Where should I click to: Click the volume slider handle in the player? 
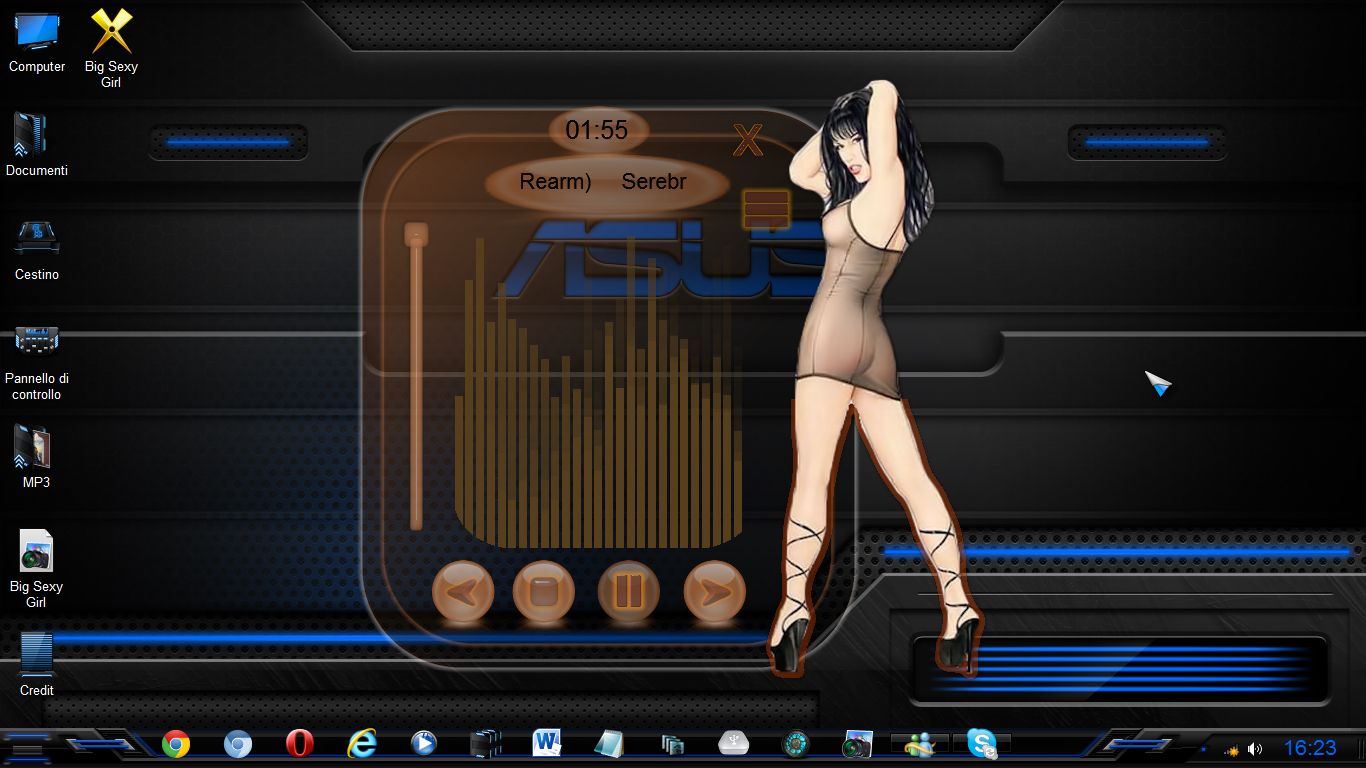click(416, 235)
